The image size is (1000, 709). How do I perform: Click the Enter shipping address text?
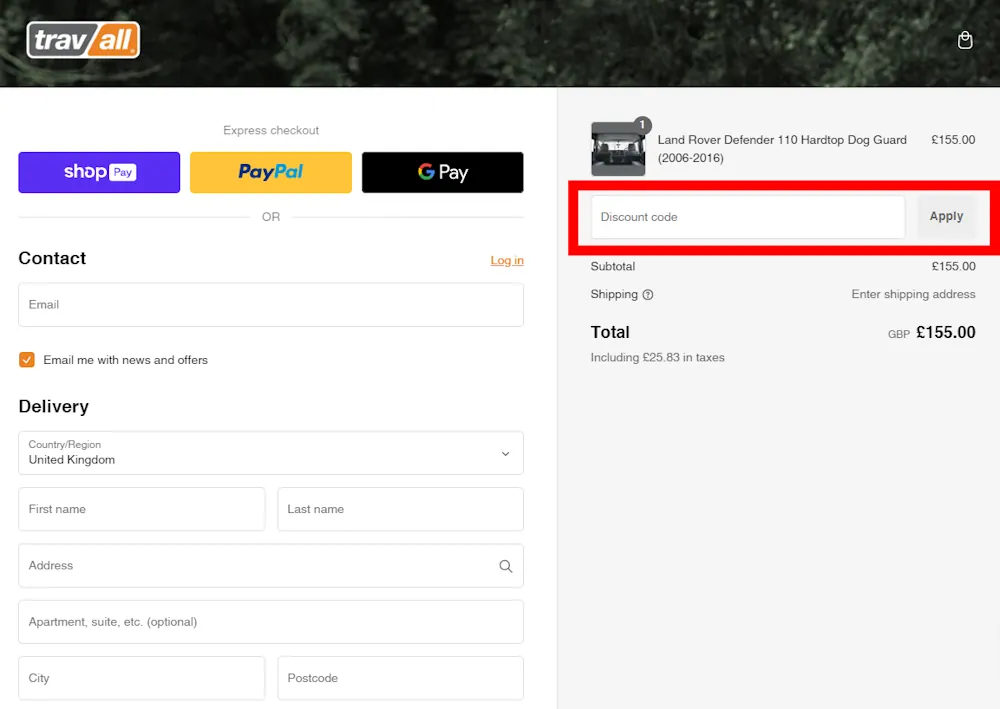[913, 294]
